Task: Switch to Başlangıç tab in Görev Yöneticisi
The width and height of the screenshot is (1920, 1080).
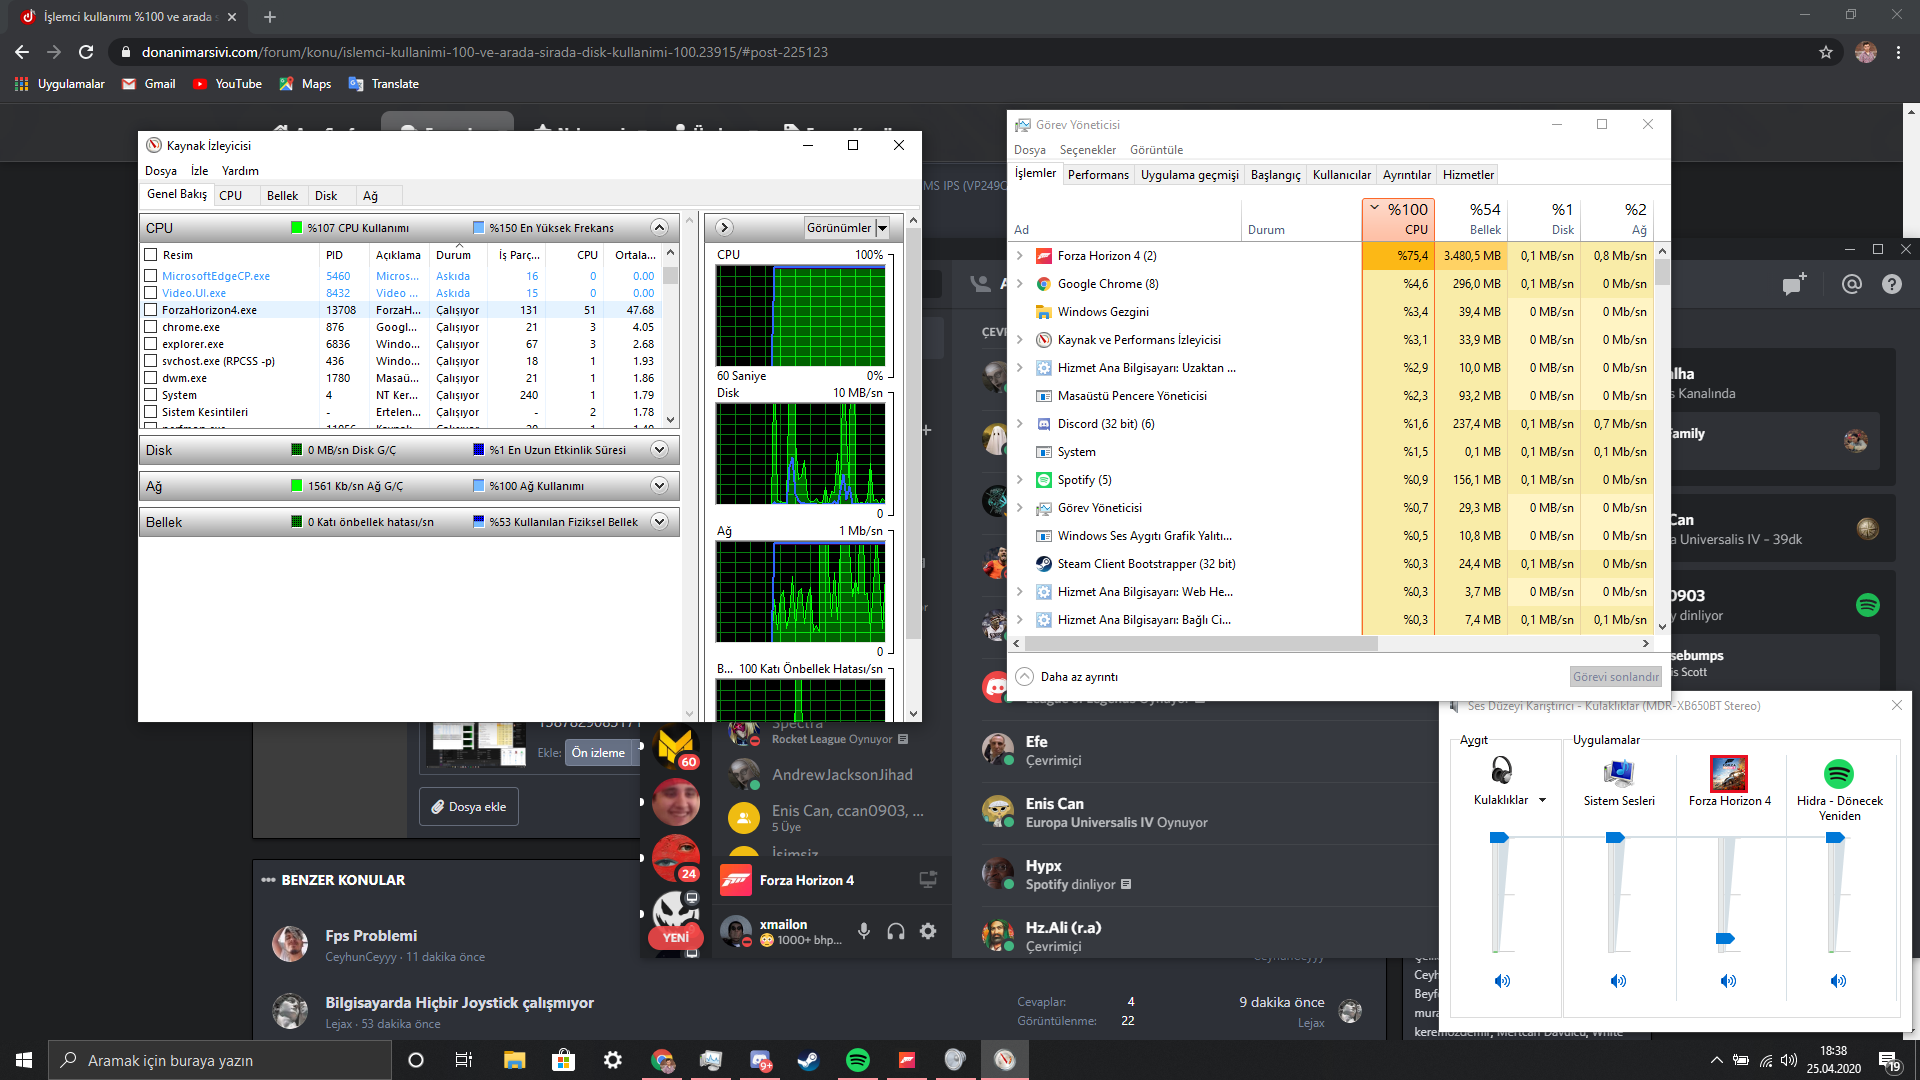Action: pos(1275,175)
